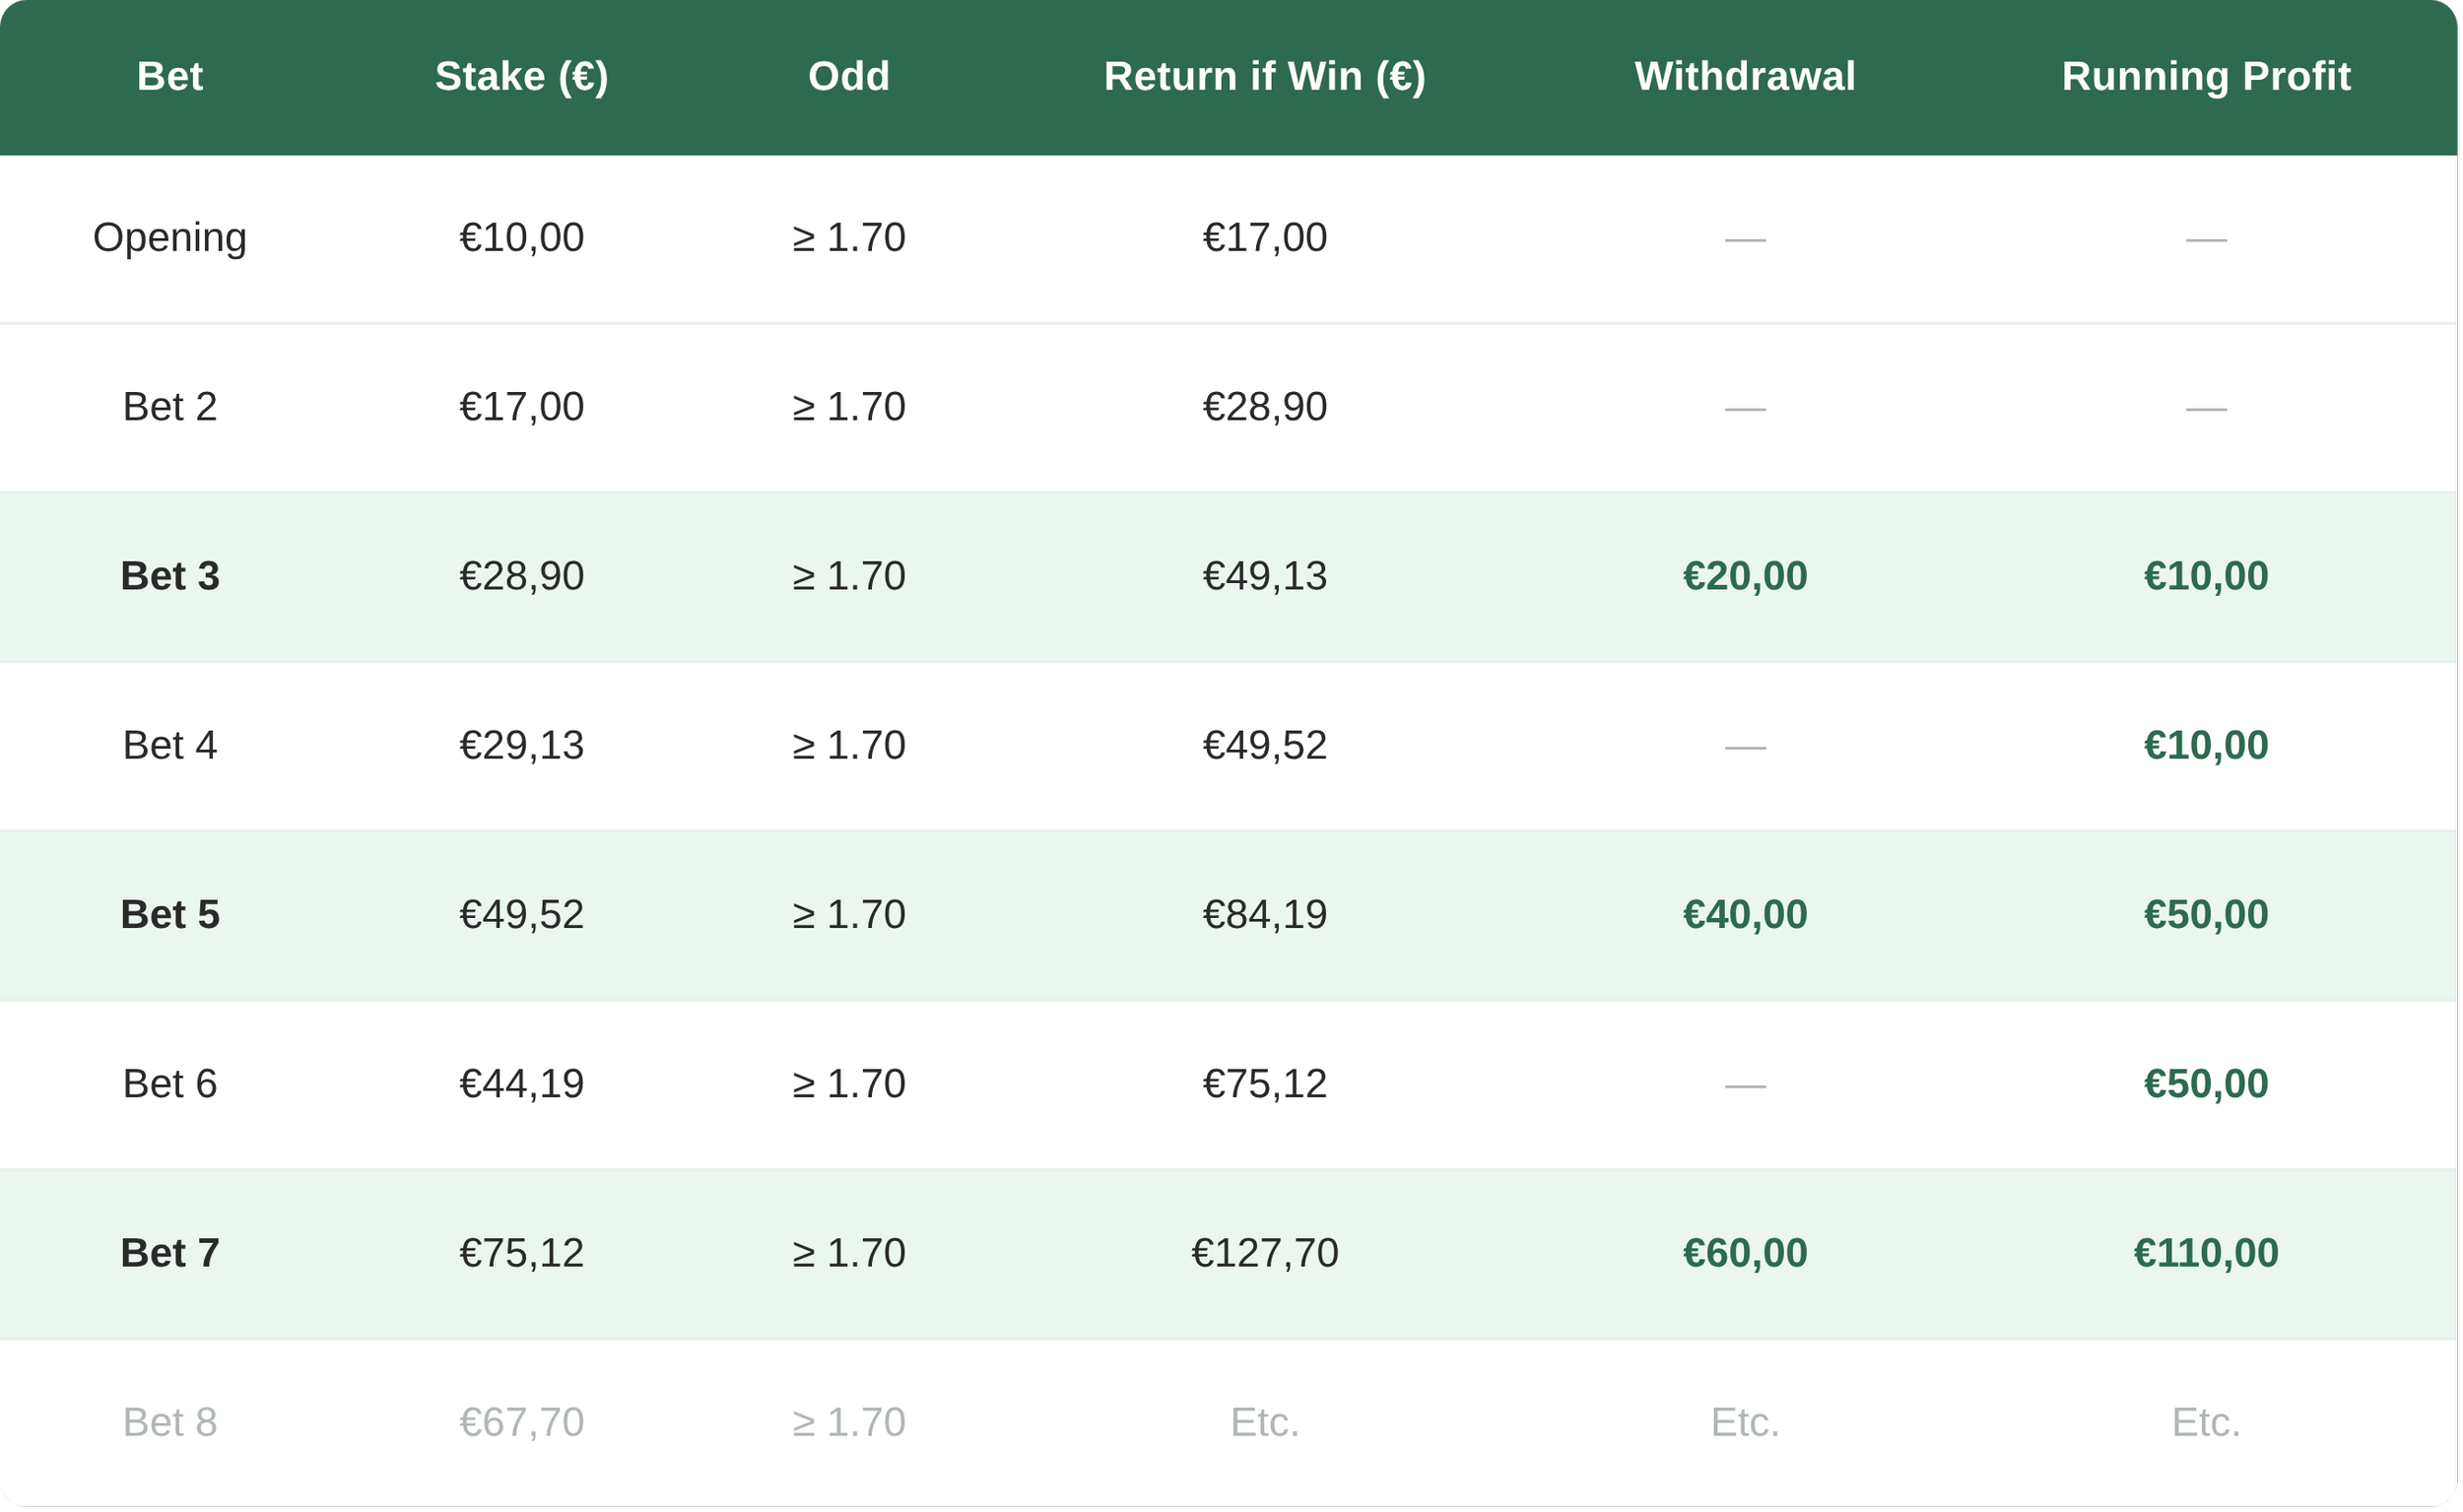Click the '€49,52' return in Bet 4 row

click(1265, 746)
